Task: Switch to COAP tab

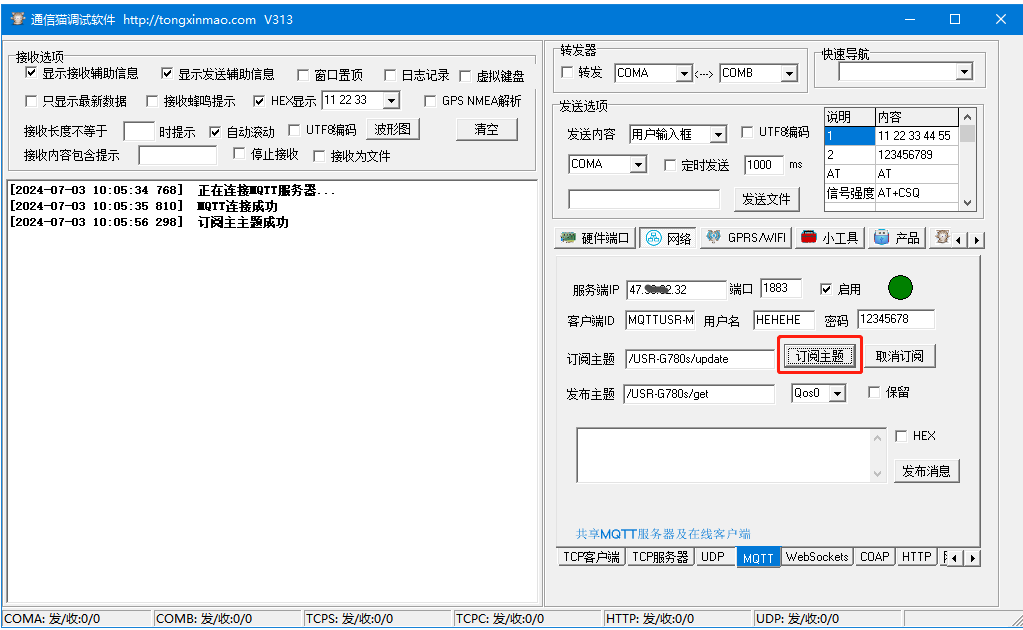Action: tap(874, 557)
